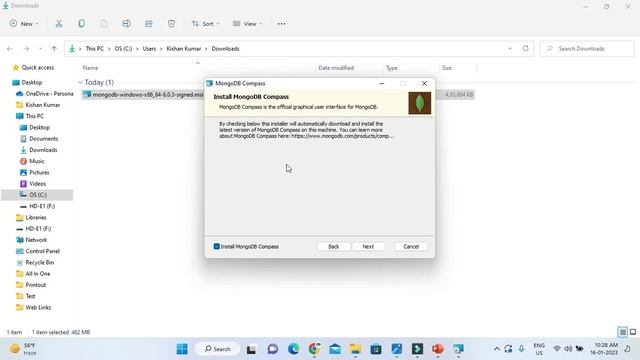The image size is (640, 360).
Task: Switch to details view icon in status bar
Action: coord(622,332)
